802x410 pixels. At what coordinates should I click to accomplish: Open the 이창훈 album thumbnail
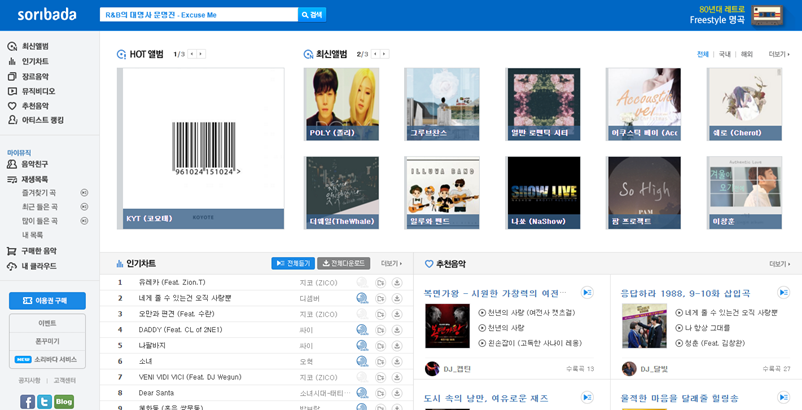pos(744,193)
